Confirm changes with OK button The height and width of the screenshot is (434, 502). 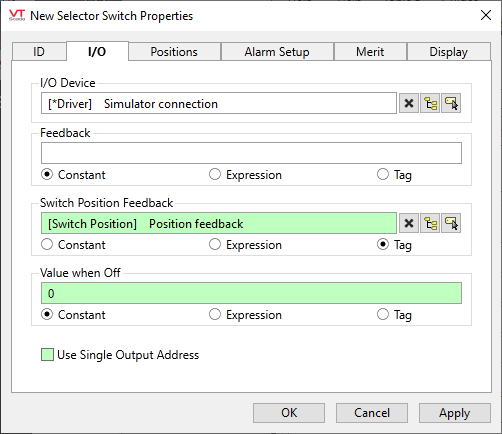tap(289, 413)
